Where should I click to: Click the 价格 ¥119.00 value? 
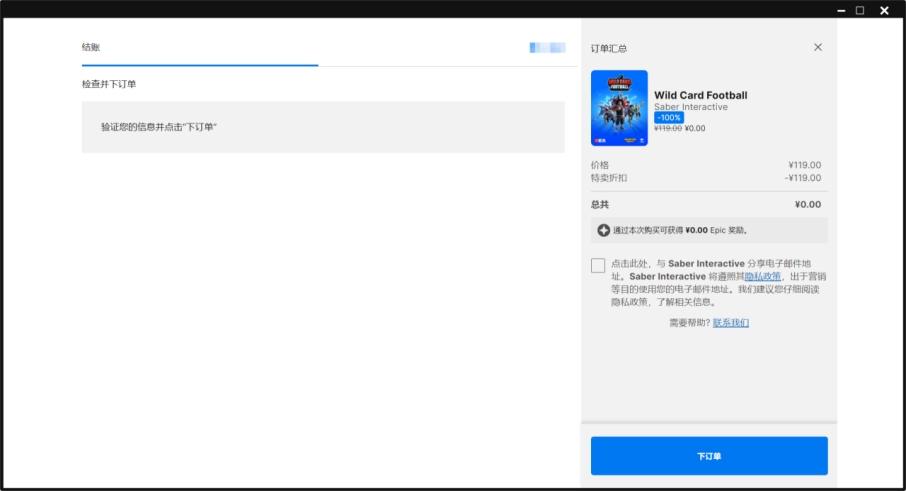[x=805, y=165]
